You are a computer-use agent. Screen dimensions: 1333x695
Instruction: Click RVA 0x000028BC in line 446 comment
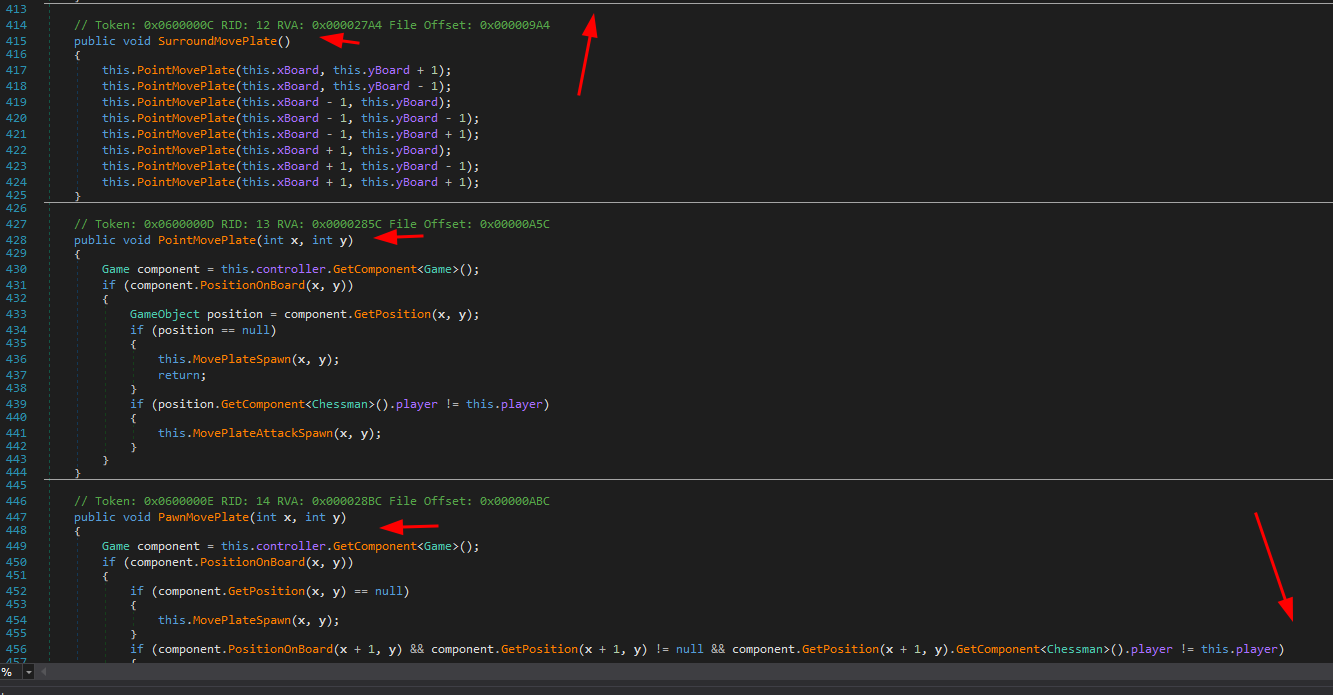(347, 501)
